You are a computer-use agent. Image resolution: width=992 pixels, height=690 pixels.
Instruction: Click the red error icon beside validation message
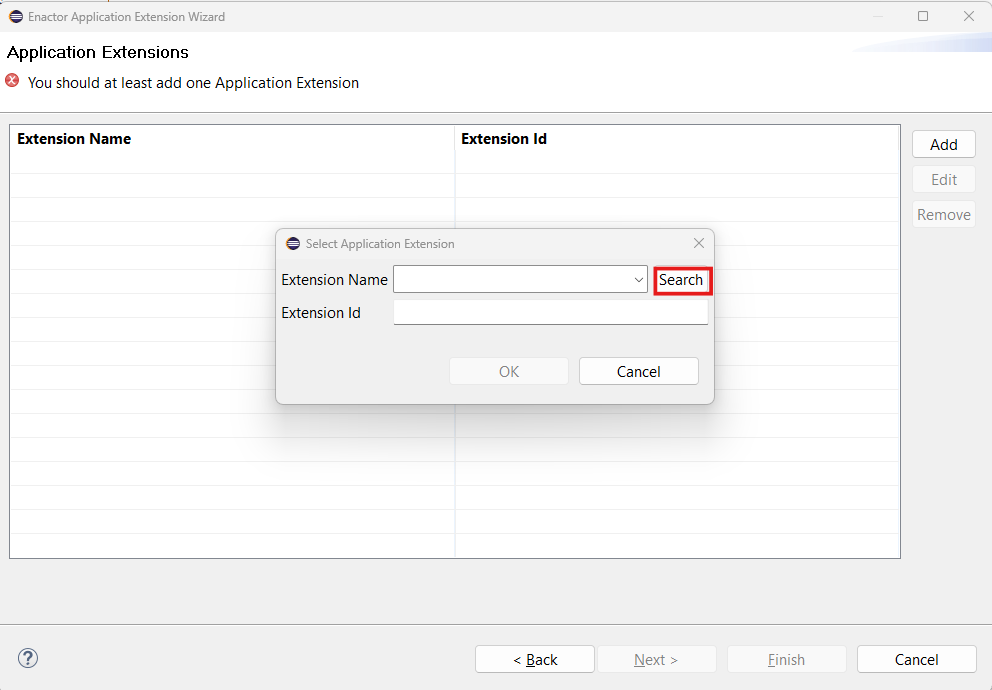click(12, 80)
